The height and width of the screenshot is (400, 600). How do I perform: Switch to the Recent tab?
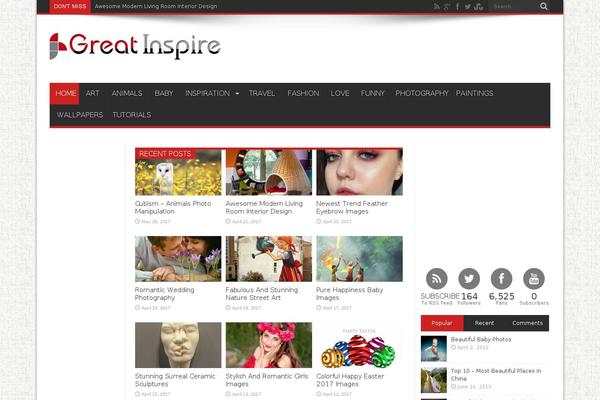click(484, 323)
